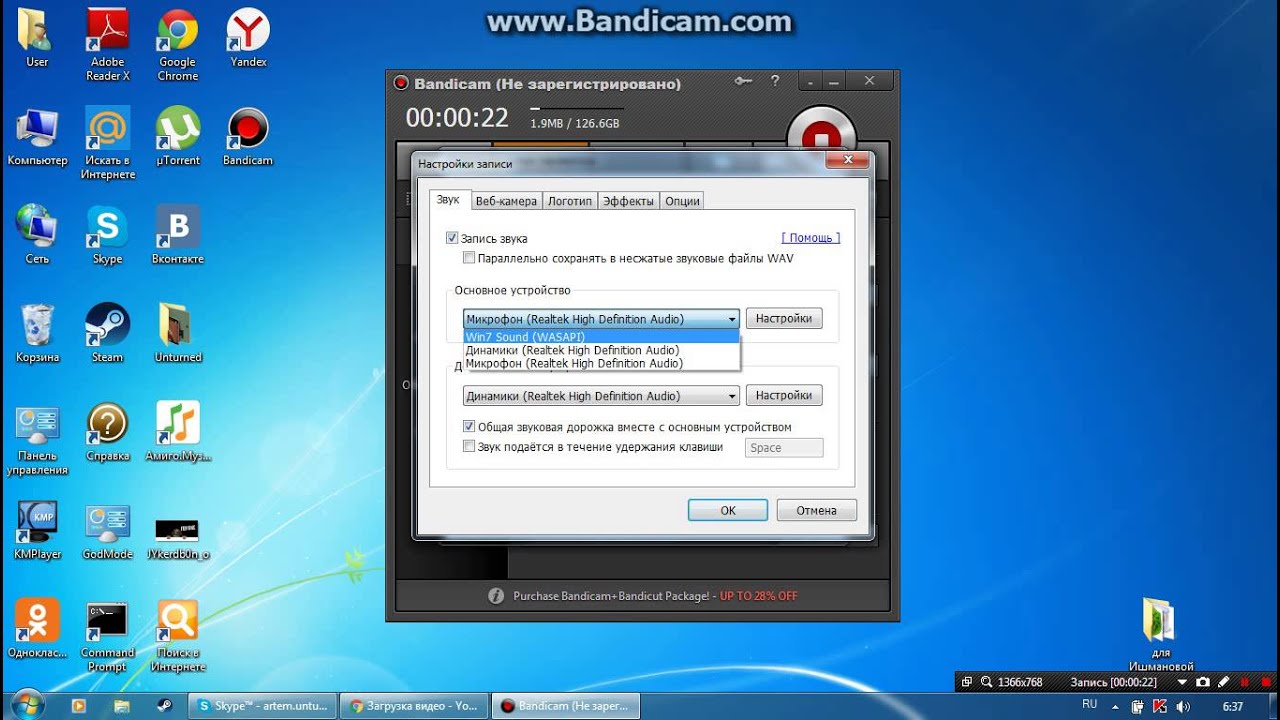
Task: Expand the triangle menu in recording bar
Action: pyautogui.click(x=1181, y=682)
